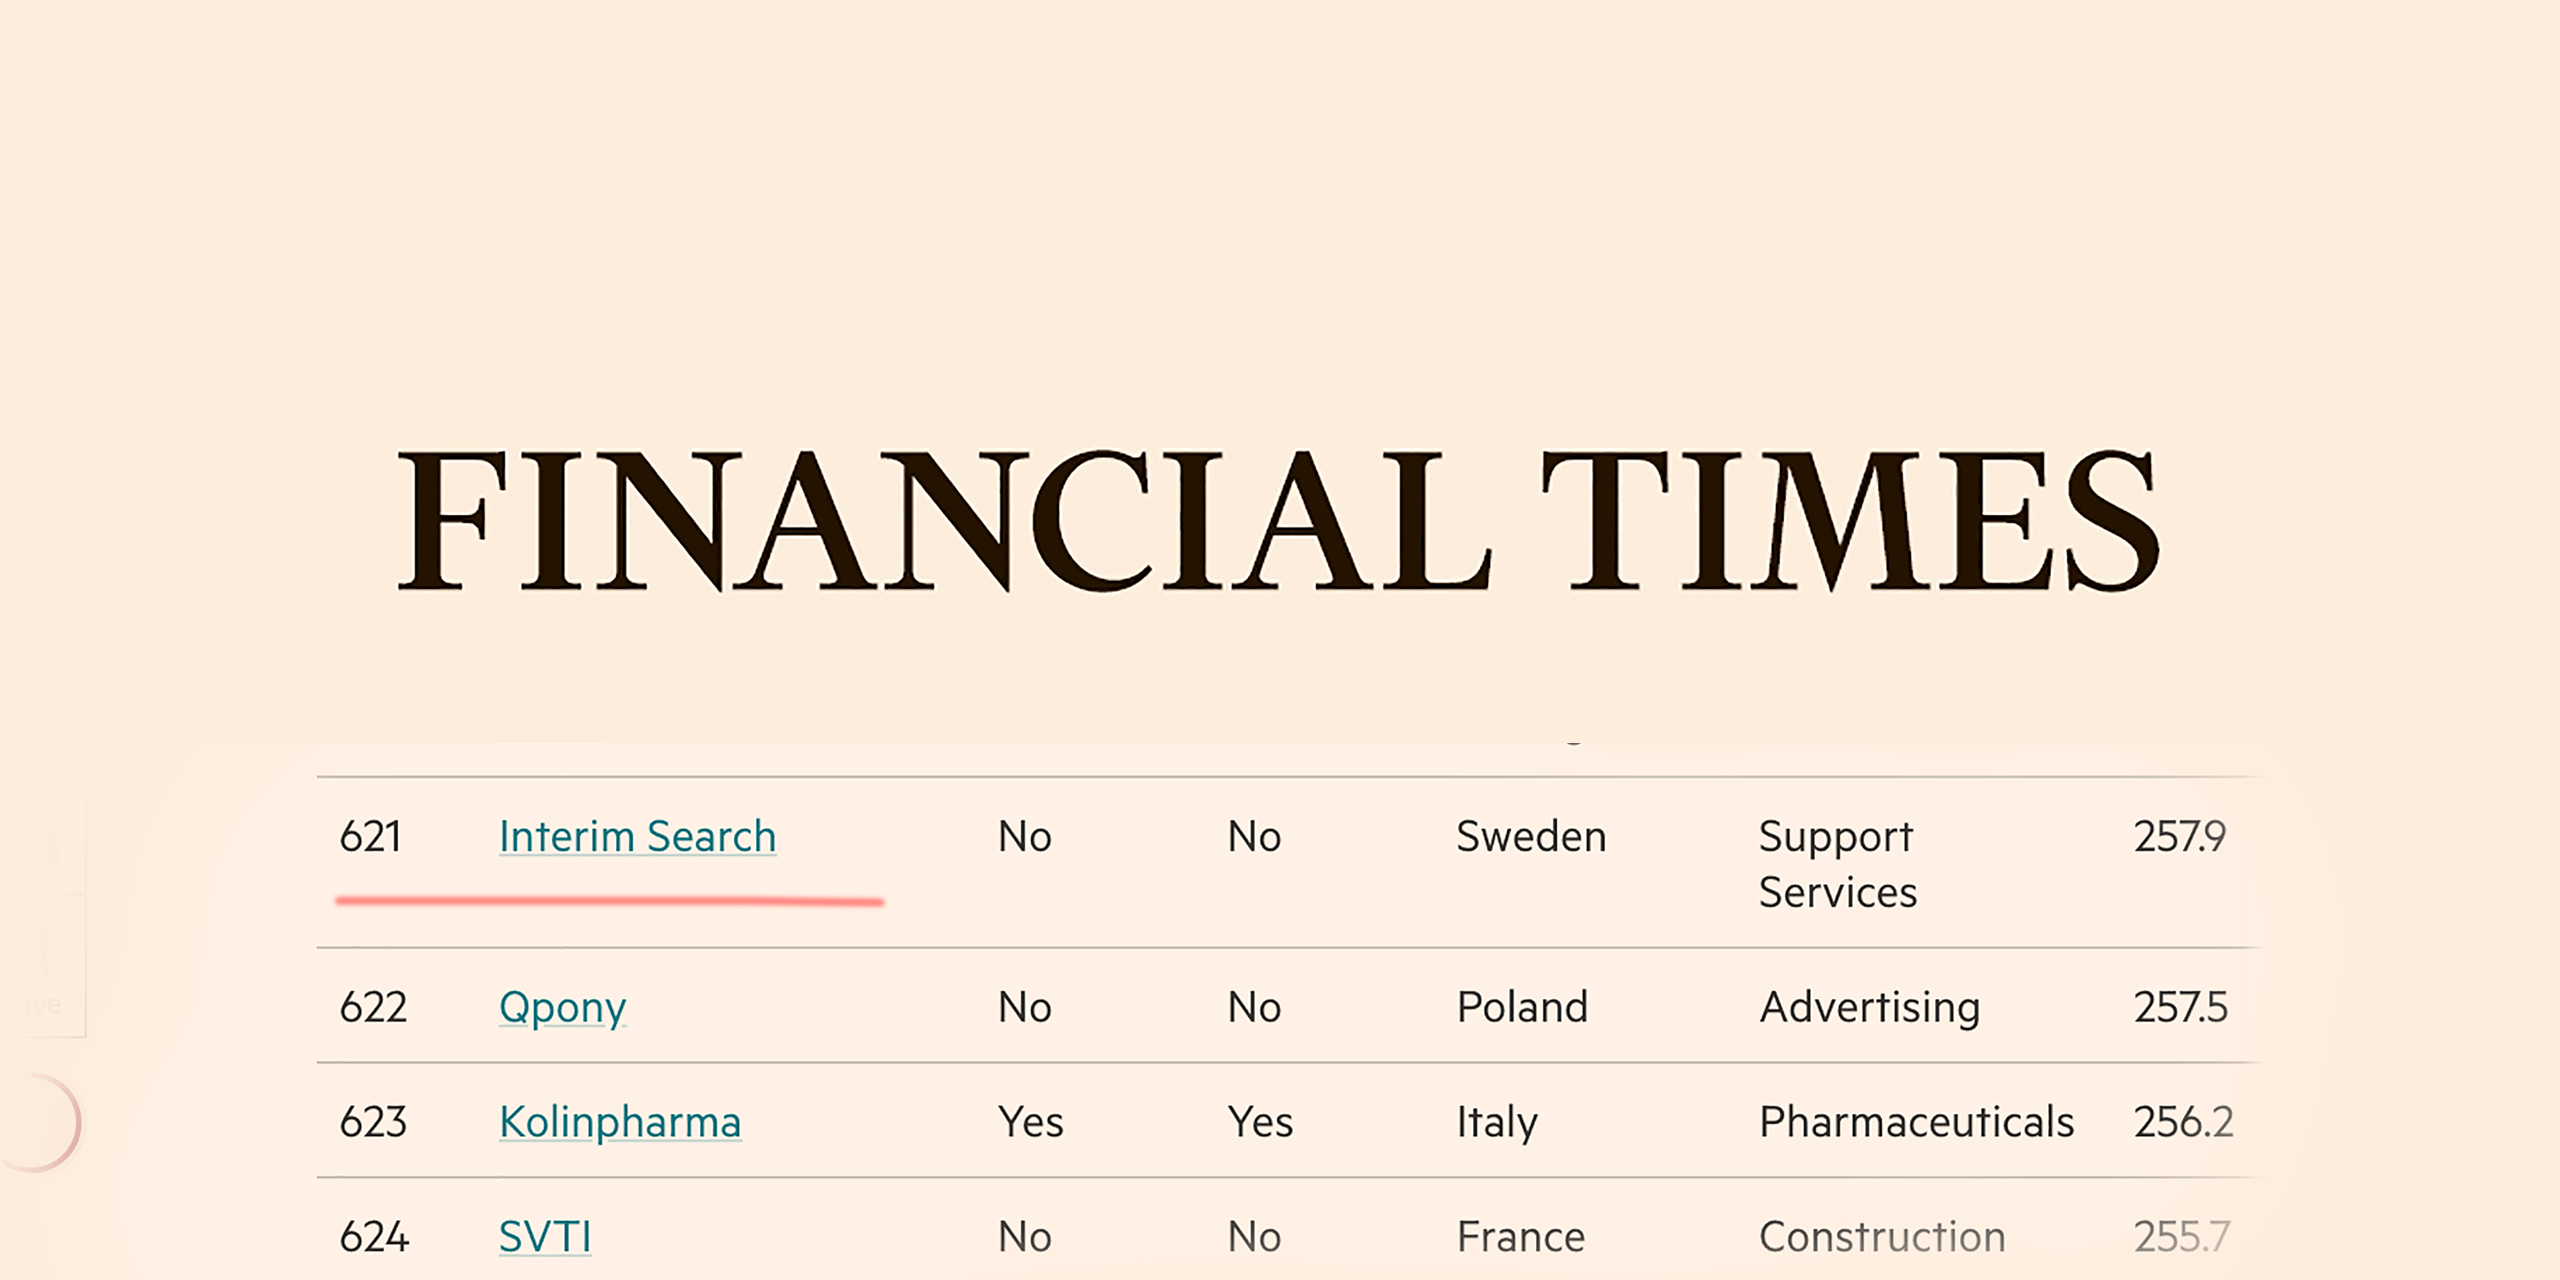The width and height of the screenshot is (2560, 1280).
Task: Select rank number 623
Action: click(373, 1122)
